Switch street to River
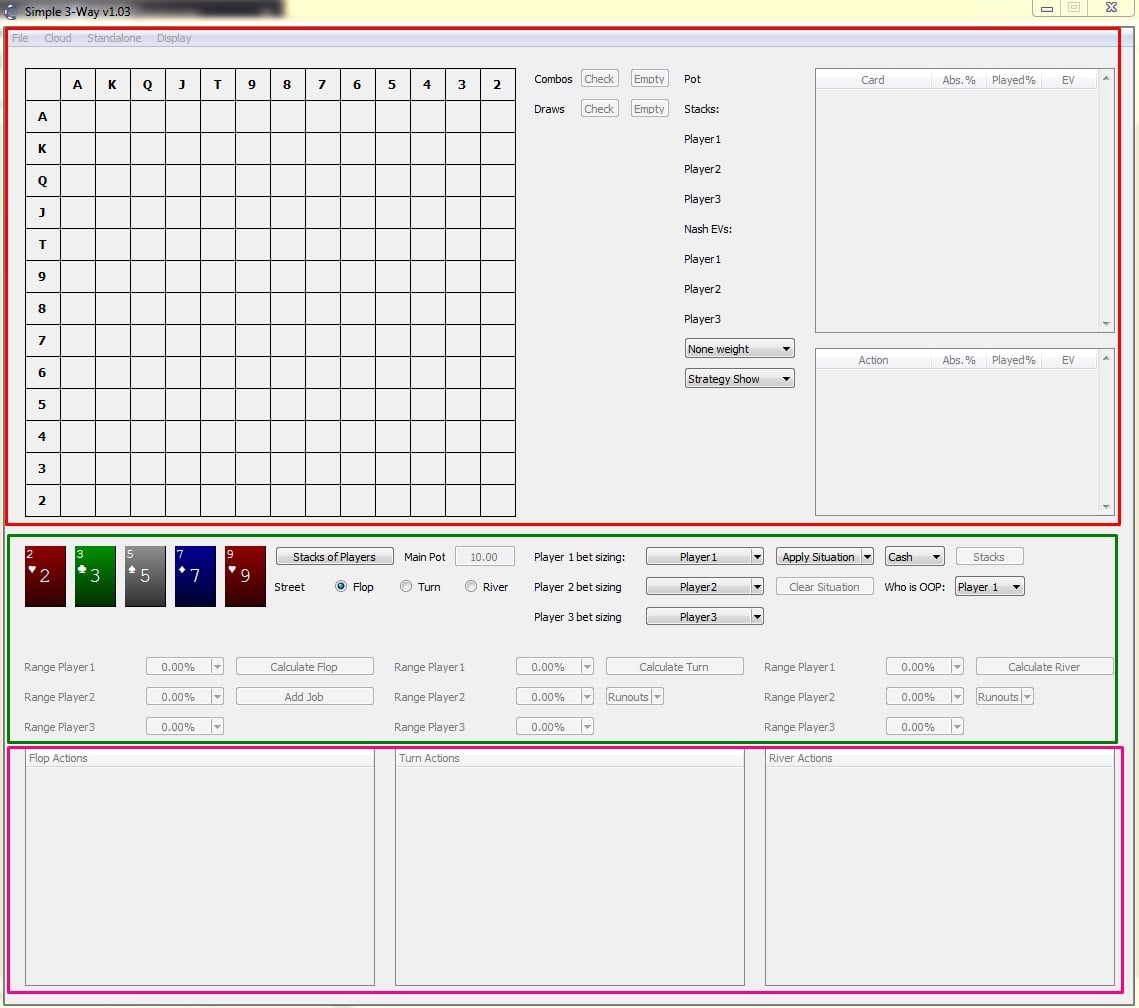The image size is (1139, 1008). 471,587
